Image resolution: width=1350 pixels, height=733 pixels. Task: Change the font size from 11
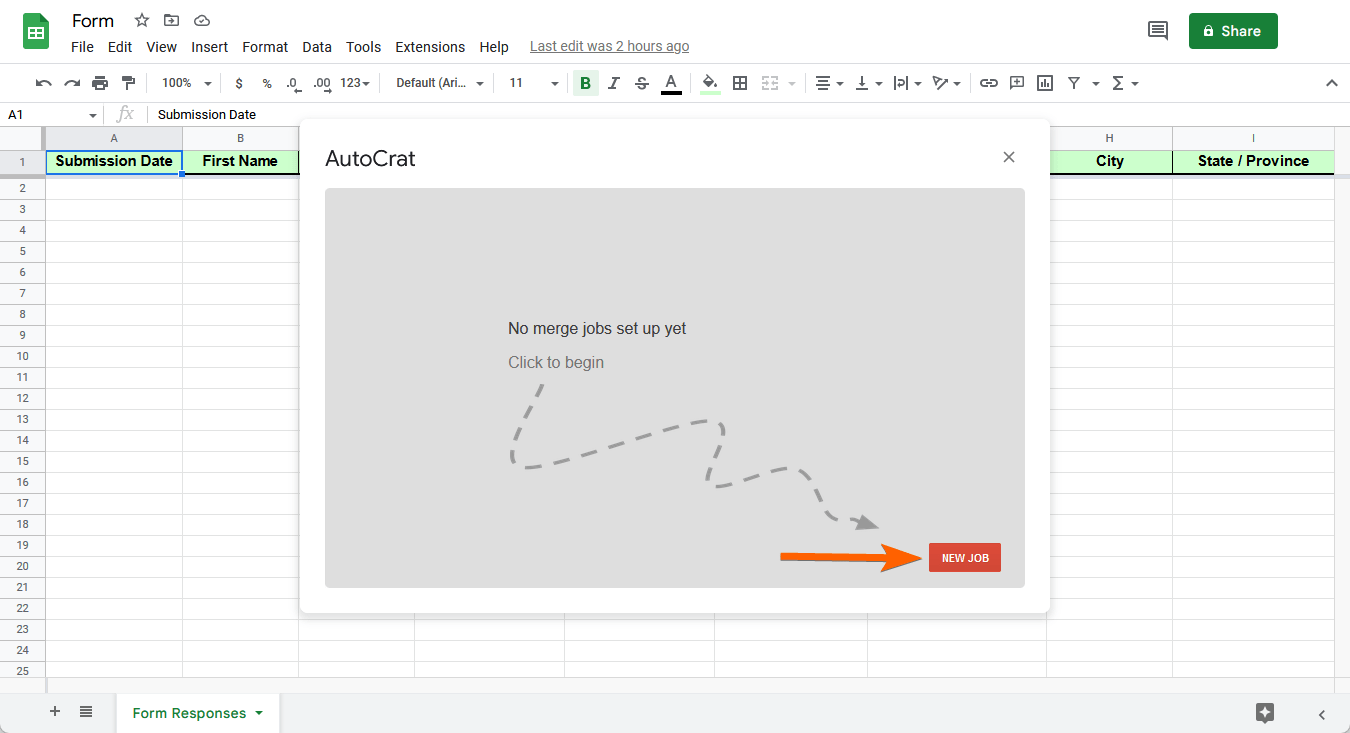[x=533, y=83]
